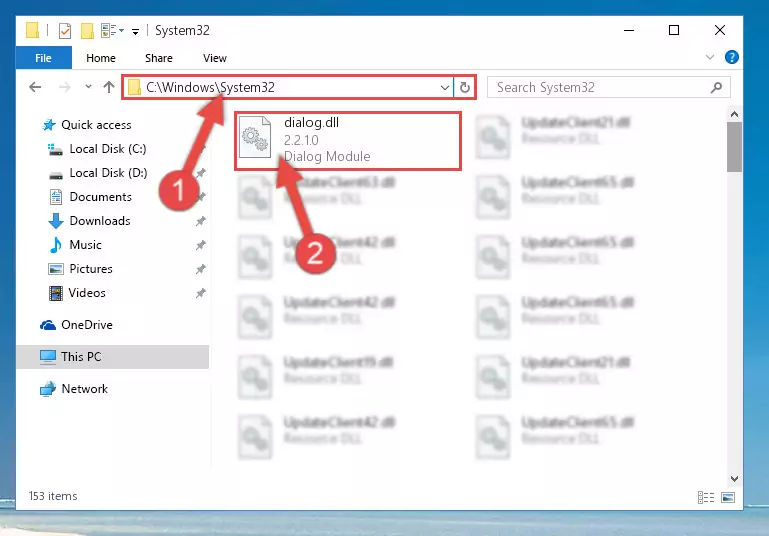The image size is (769, 536).
Task: Switch to the View ribbon tab
Action: 215,58
